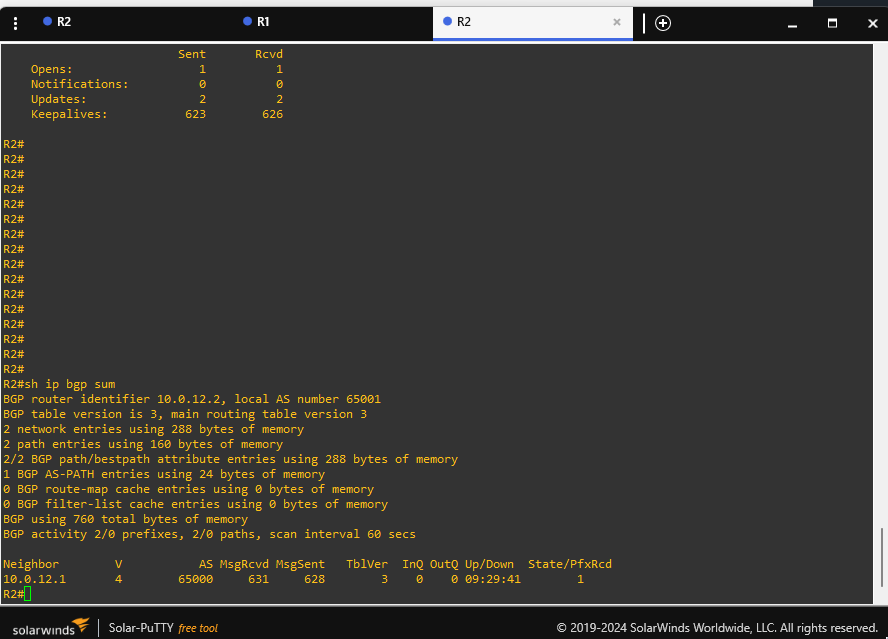Click the Keepalives row
888x639 pixels.
point(157,114)
